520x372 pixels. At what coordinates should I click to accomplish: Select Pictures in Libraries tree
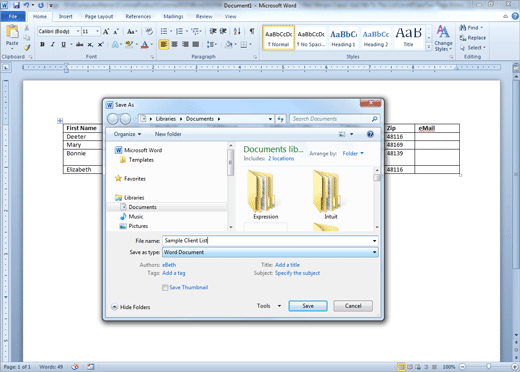(134, 226)
